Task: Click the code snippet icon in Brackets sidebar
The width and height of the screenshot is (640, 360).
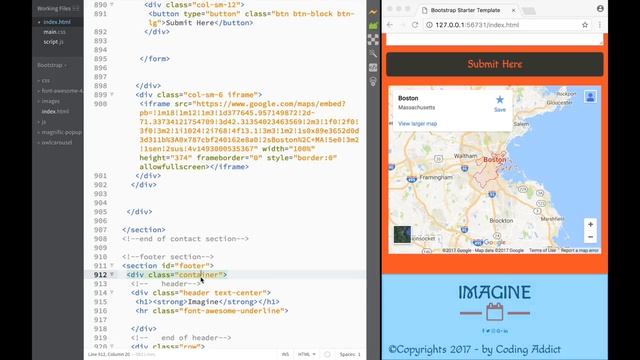Action: (373, 67)
